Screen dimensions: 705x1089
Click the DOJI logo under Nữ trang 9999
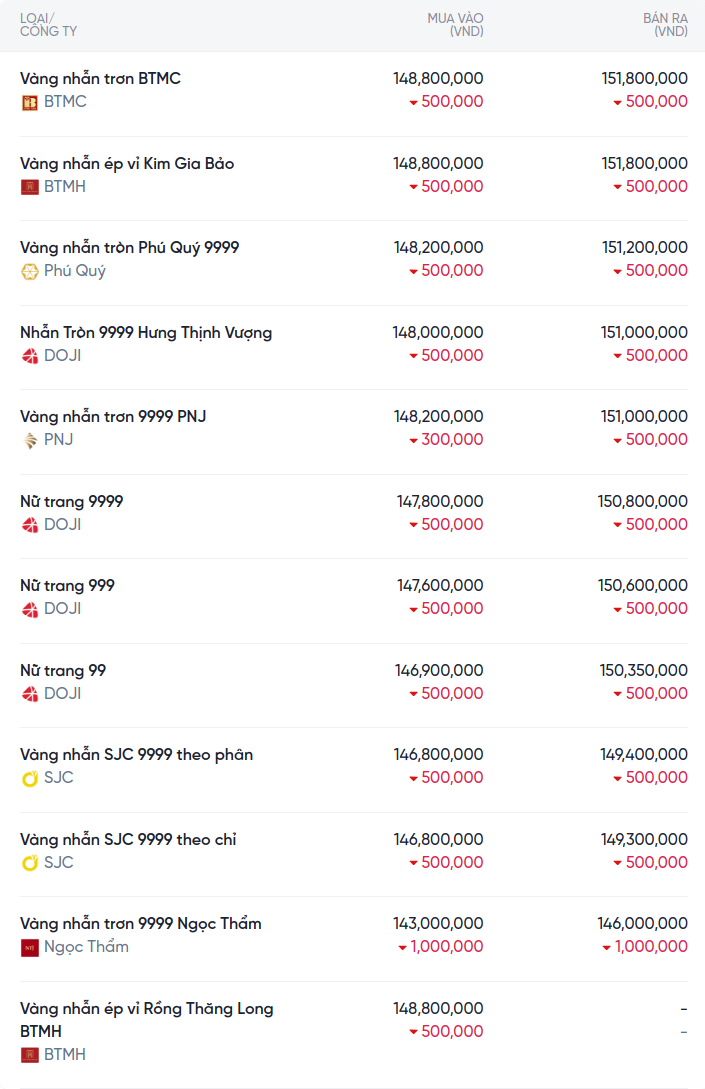[x=30, y=525]
